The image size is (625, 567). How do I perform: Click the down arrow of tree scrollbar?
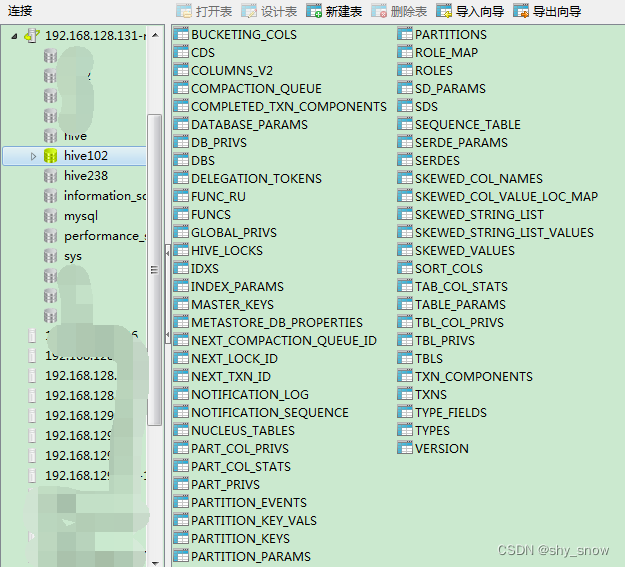click(155, 563)
